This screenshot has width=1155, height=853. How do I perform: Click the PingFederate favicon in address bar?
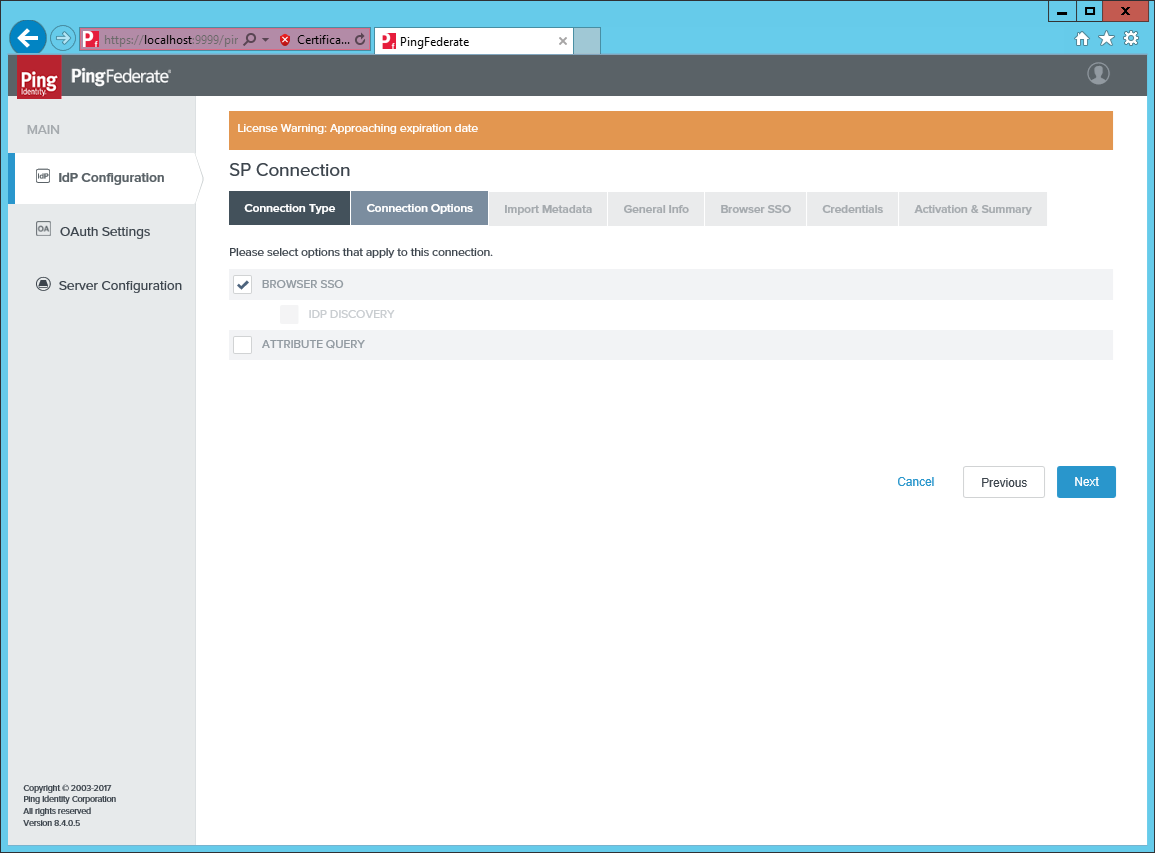pos(90,39)
